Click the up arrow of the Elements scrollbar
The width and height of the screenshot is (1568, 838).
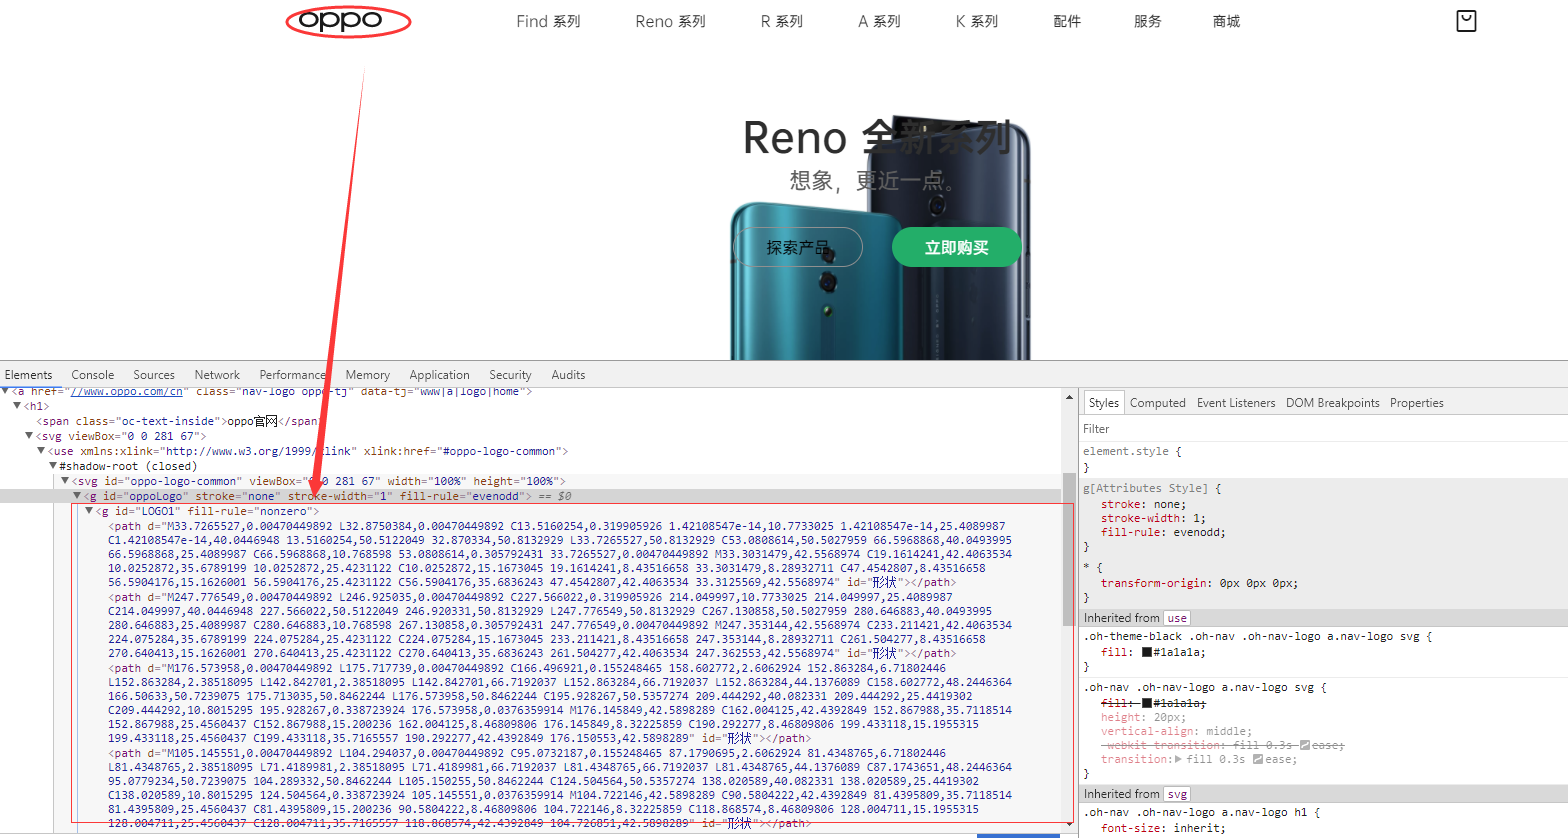click(1069, 398)
